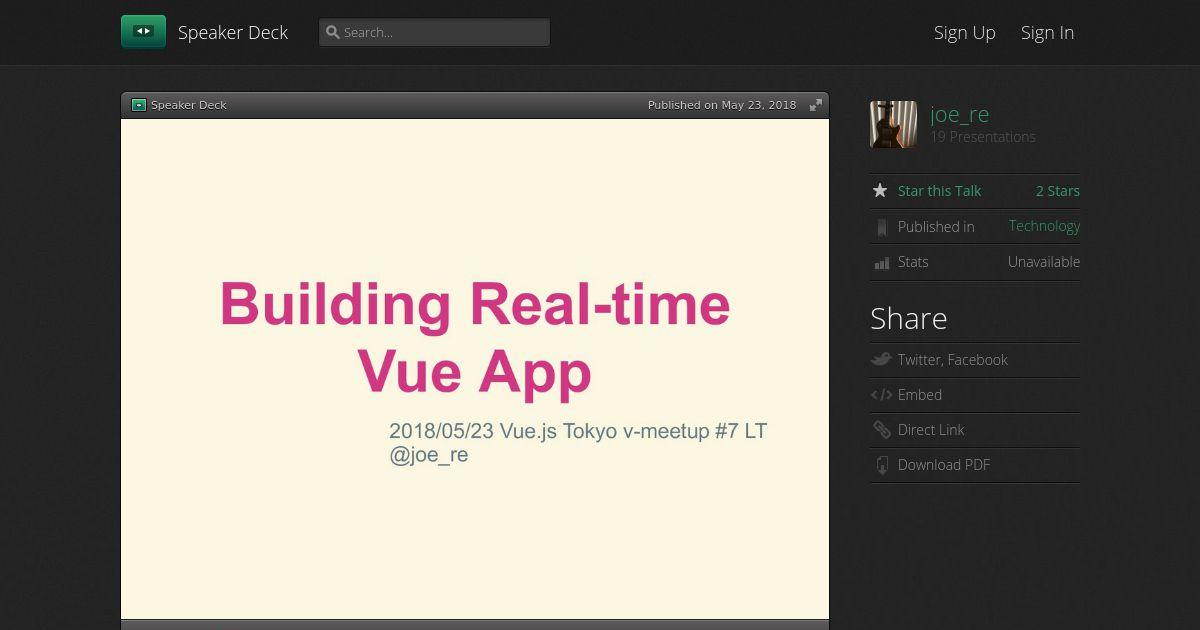Open the Direct Link option
This screenshot has width=1200, height=630.
(931, 430)
